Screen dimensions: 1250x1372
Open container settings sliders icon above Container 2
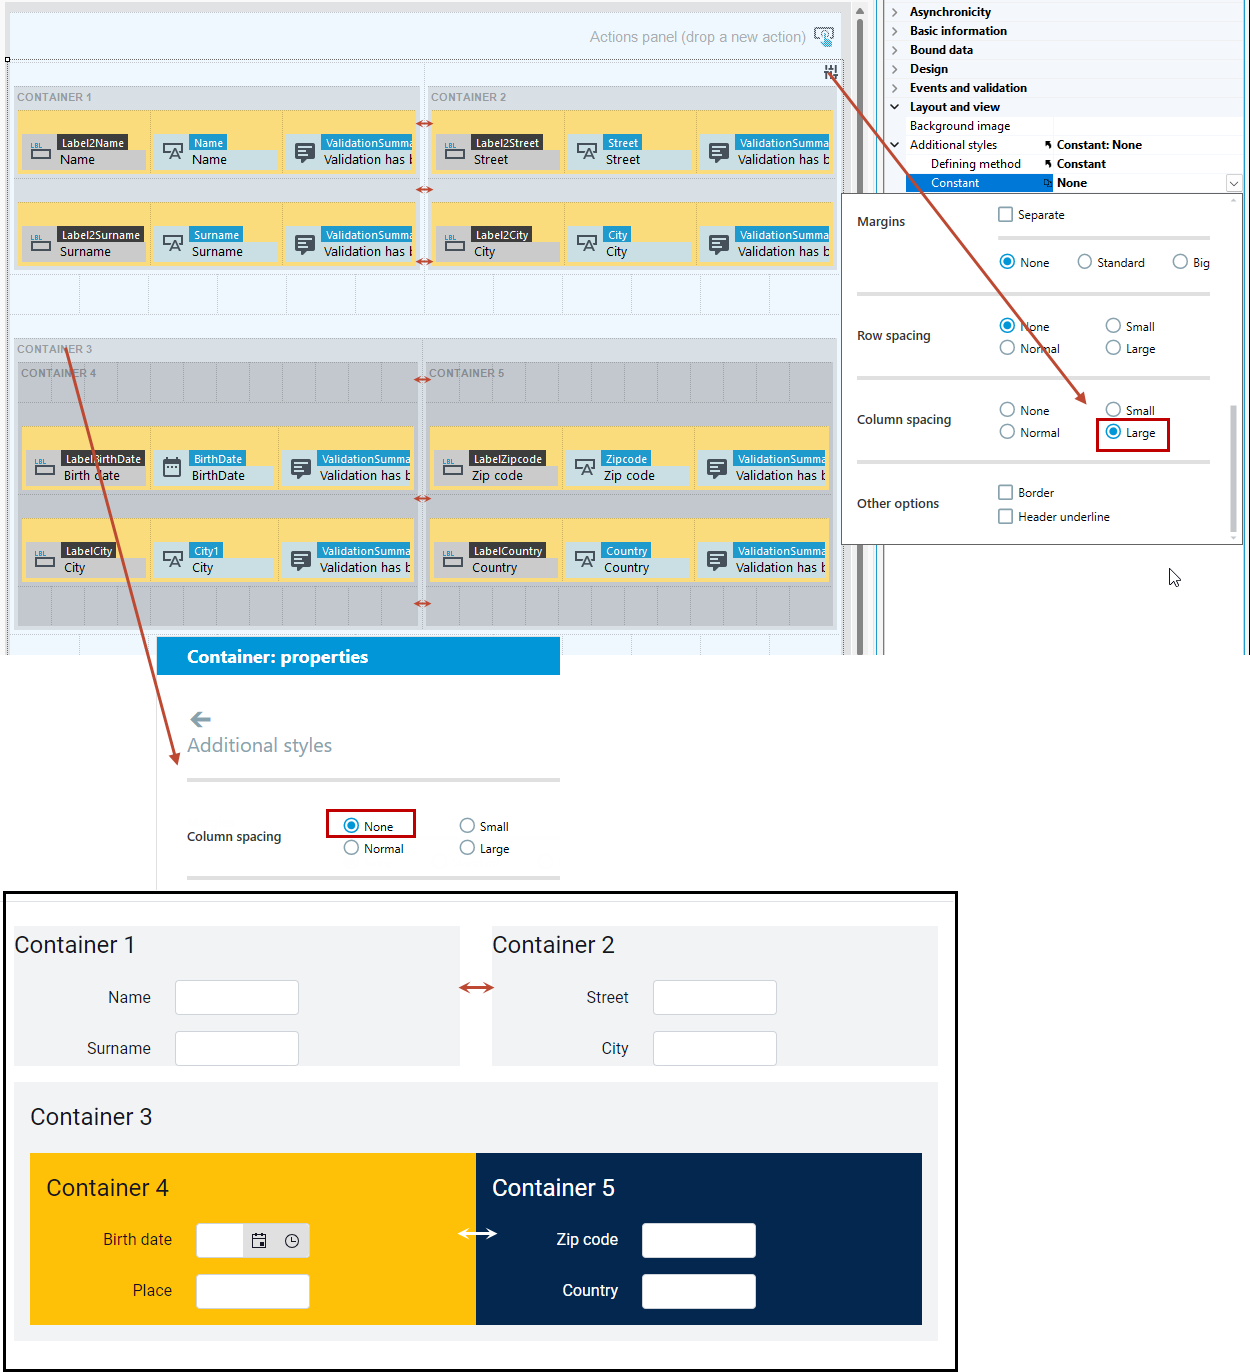(x=830, y=72)
